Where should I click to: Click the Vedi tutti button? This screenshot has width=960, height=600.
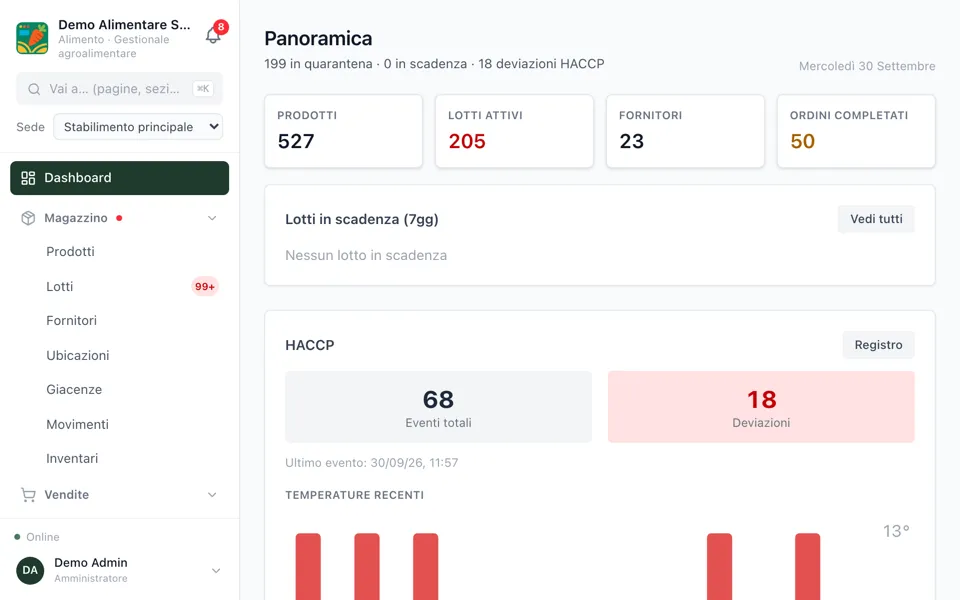pos(876,219)
